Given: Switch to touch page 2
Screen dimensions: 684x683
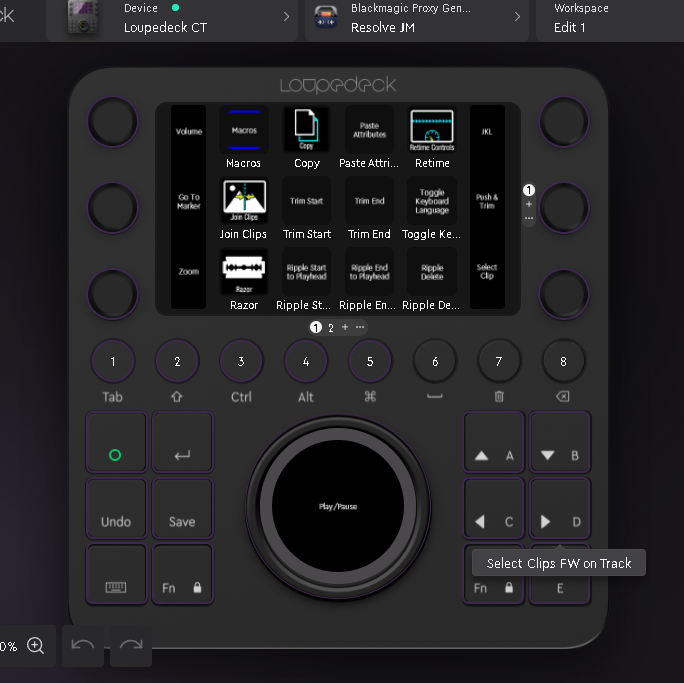Looking at the screenshot, I should point(331,328).
